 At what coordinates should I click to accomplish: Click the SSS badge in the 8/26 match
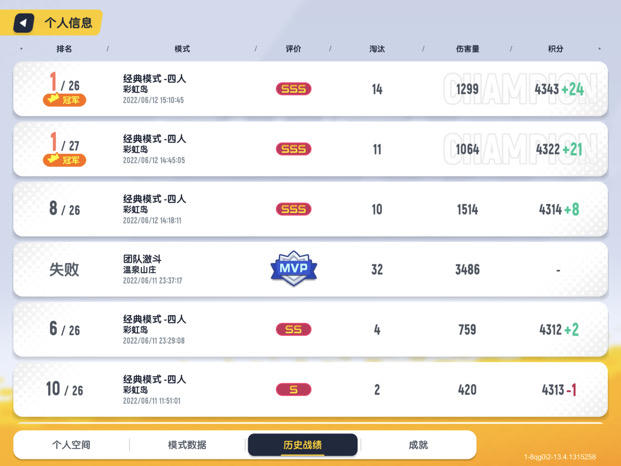[293, 209]
